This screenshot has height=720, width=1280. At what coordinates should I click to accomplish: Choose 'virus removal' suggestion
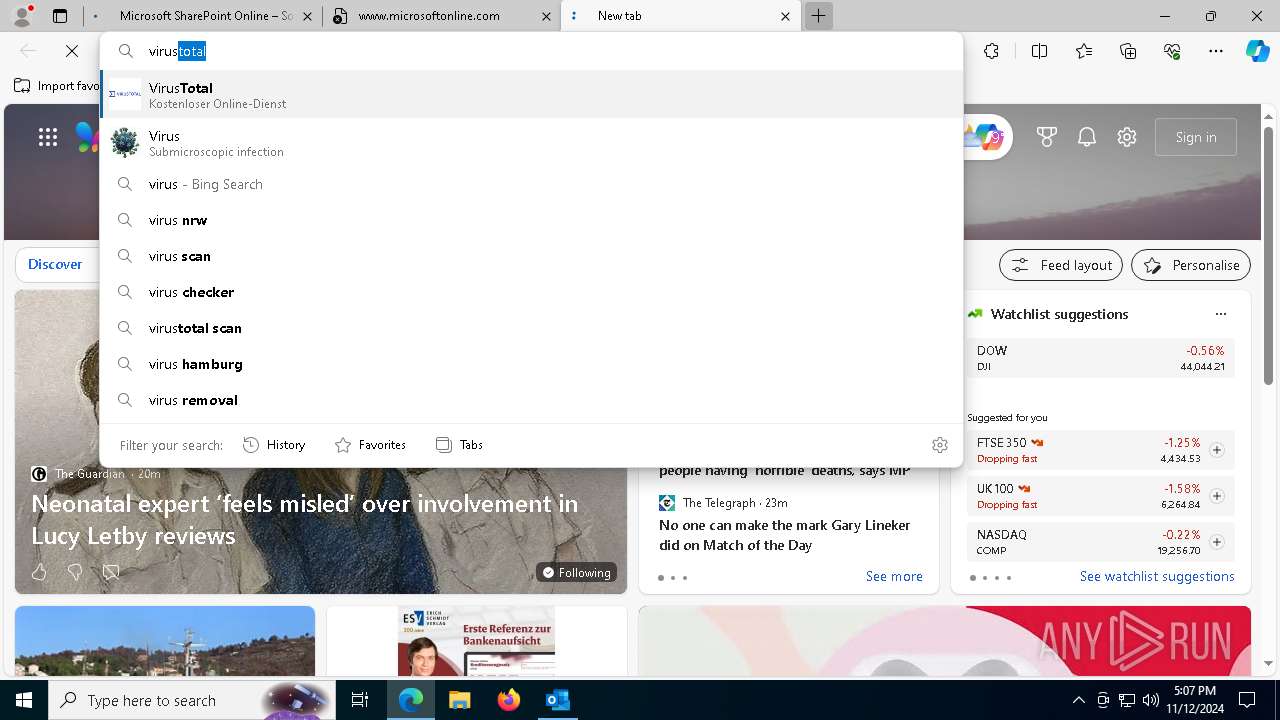click(x=531, y=400)
